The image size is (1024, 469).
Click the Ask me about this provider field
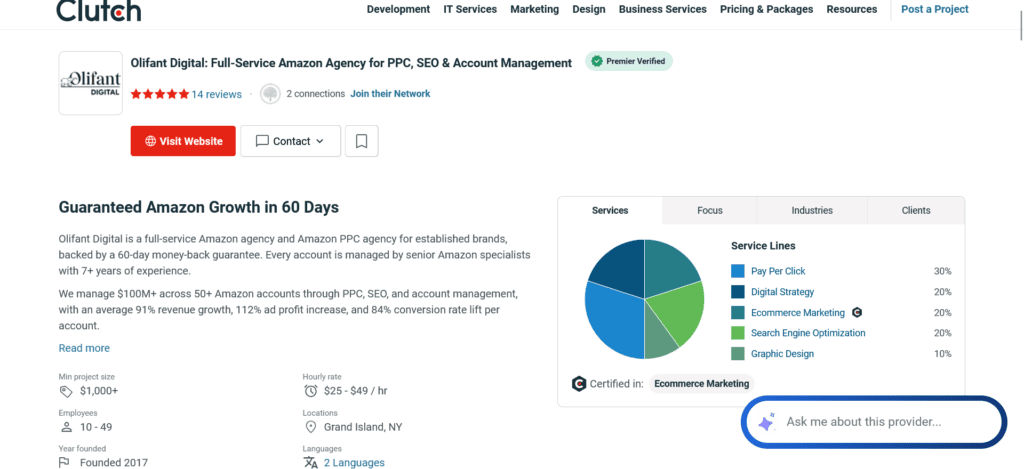point(873,422)
